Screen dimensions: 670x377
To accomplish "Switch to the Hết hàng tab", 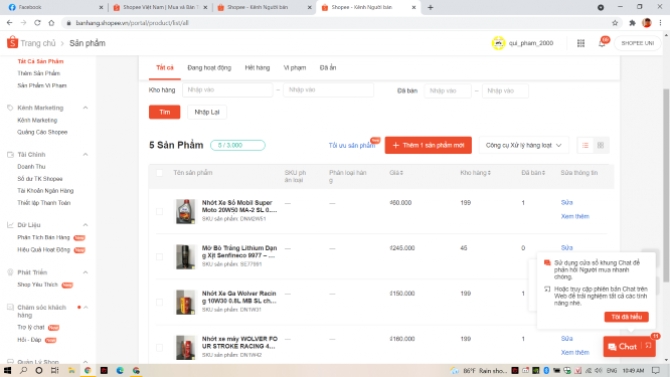I will [257, 68].
